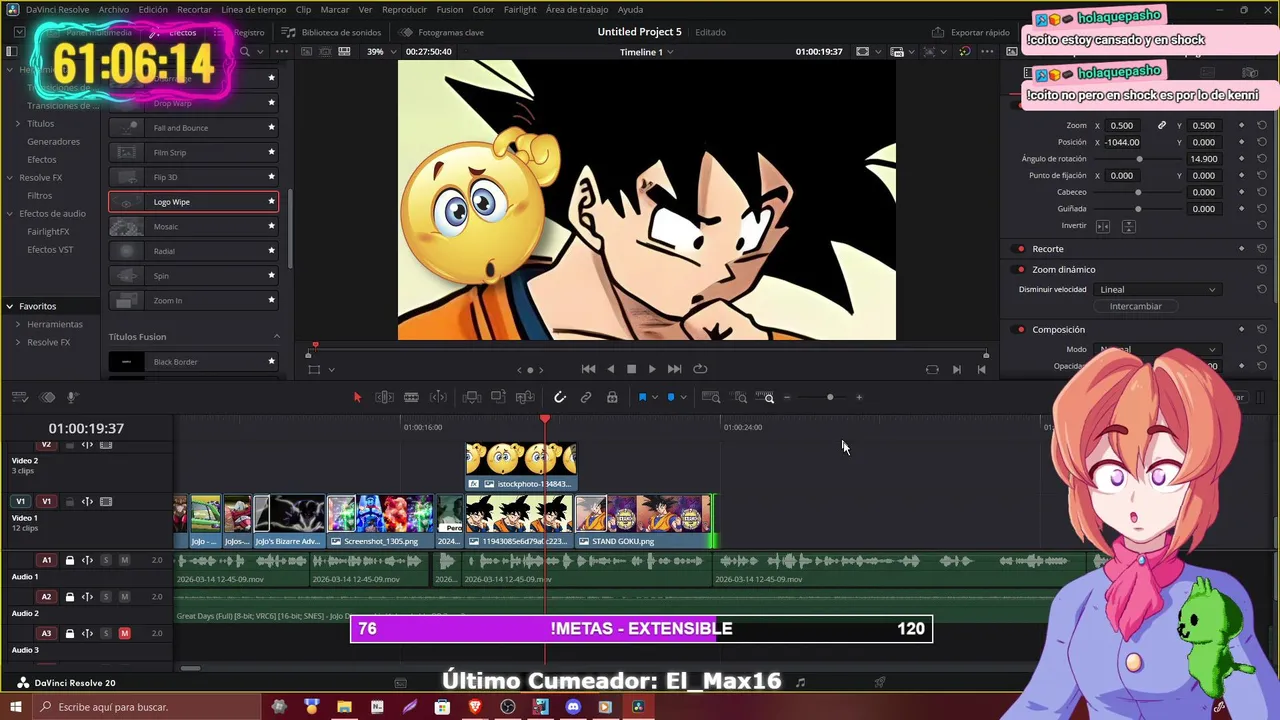The height and width of the screenshot is (720, 1280).
Task: Adjust the Ángulo de rotación slider
Action: coord(1139,159)
